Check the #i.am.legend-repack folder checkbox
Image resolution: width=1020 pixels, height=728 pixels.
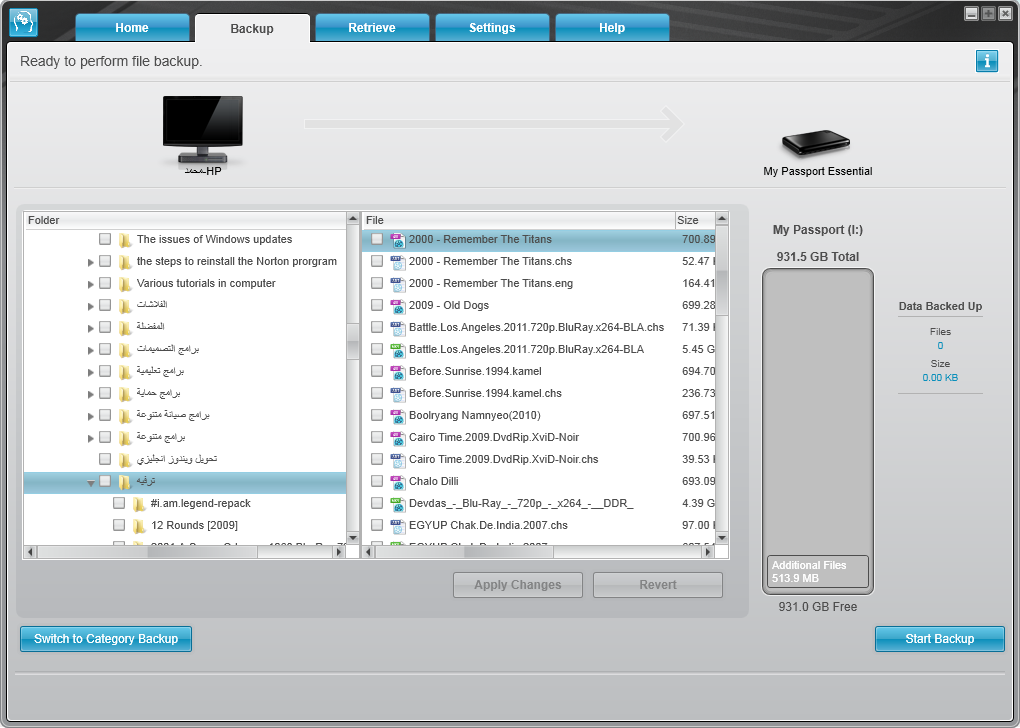click(118, 503)
